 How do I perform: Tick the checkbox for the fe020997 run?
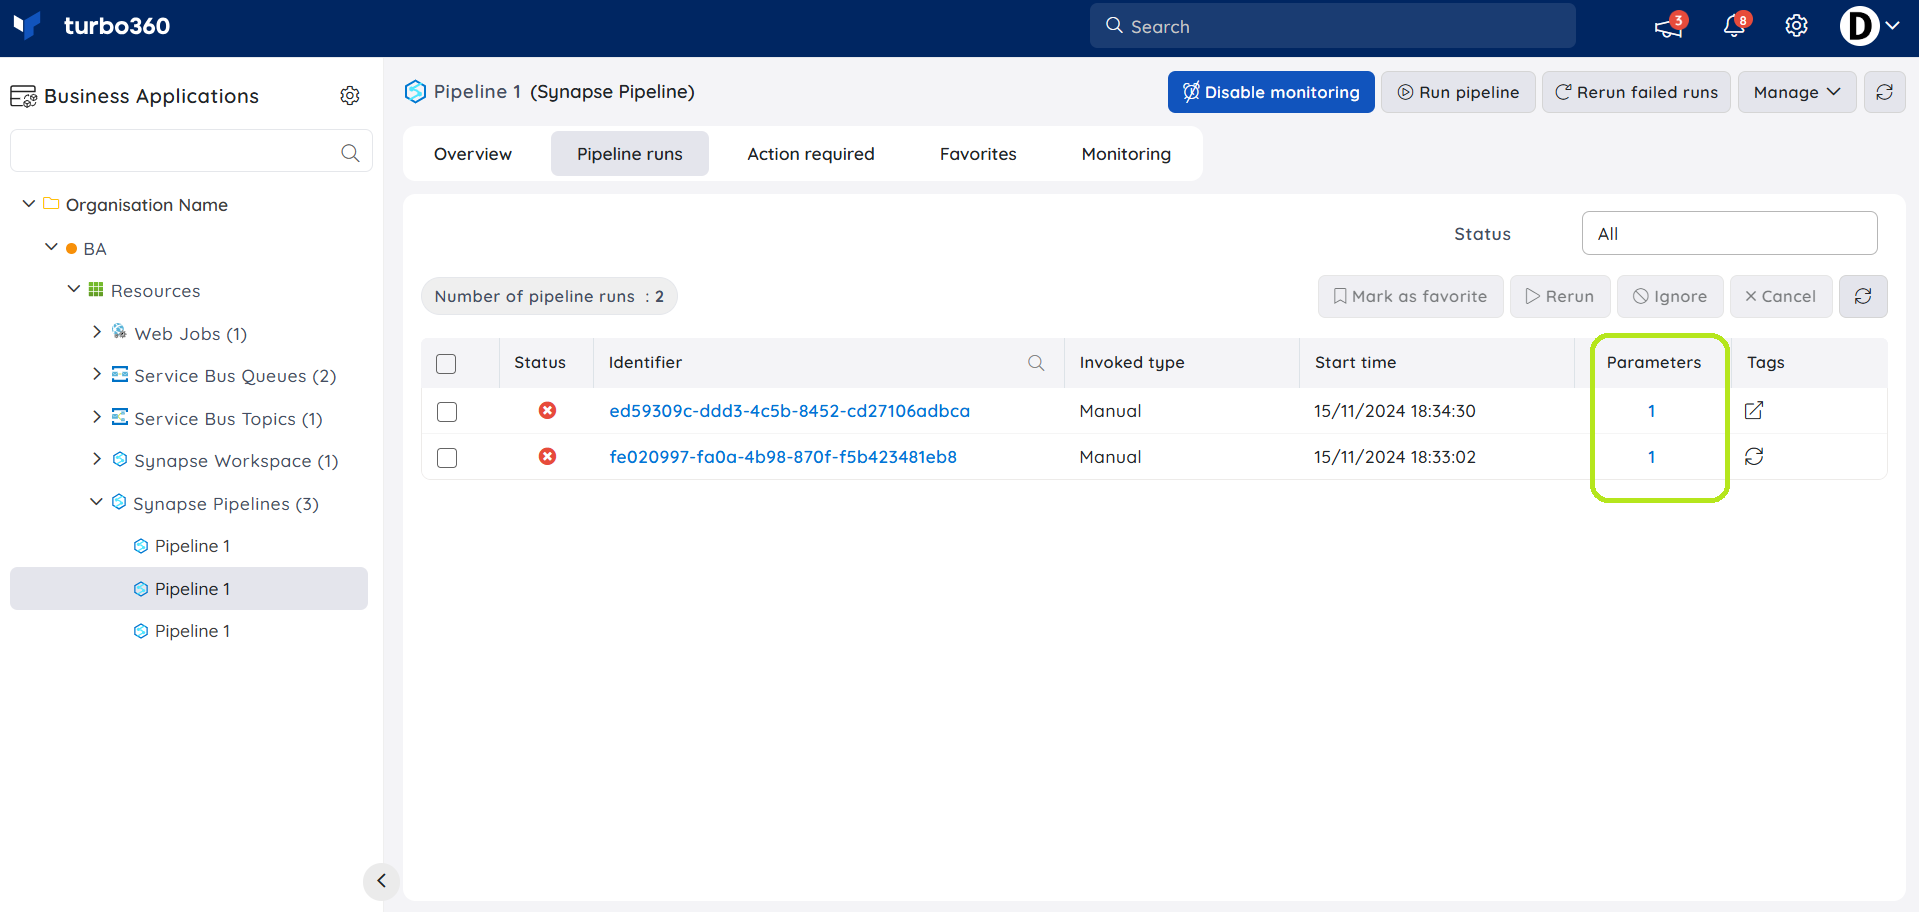click(x=447, y=458)
